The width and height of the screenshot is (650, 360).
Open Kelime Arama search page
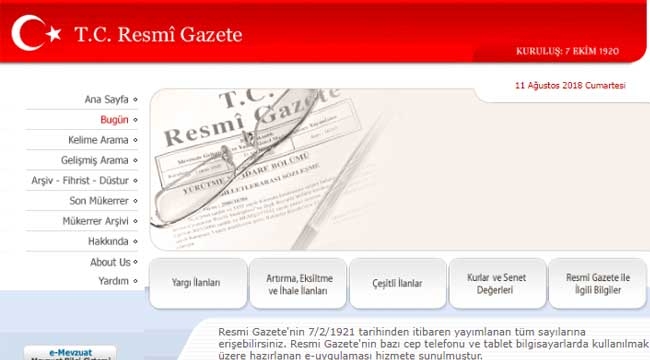98,140
